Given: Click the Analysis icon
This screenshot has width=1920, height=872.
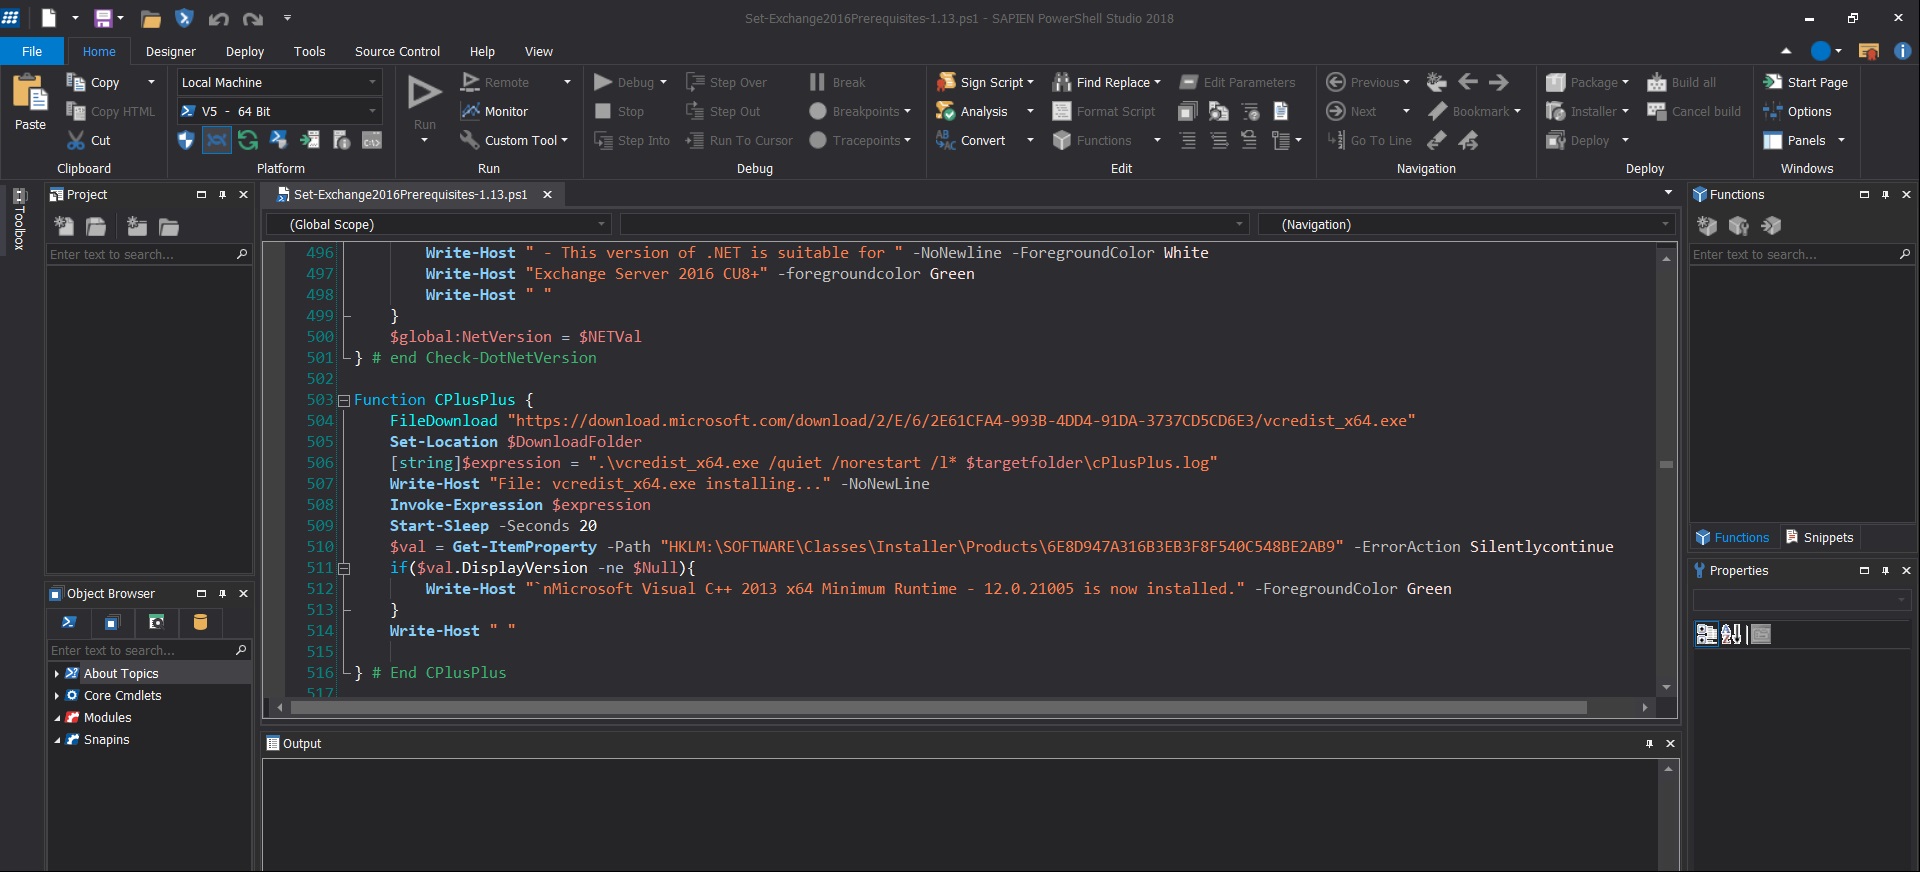Looking at the screenshot, I should click(946, 111).
